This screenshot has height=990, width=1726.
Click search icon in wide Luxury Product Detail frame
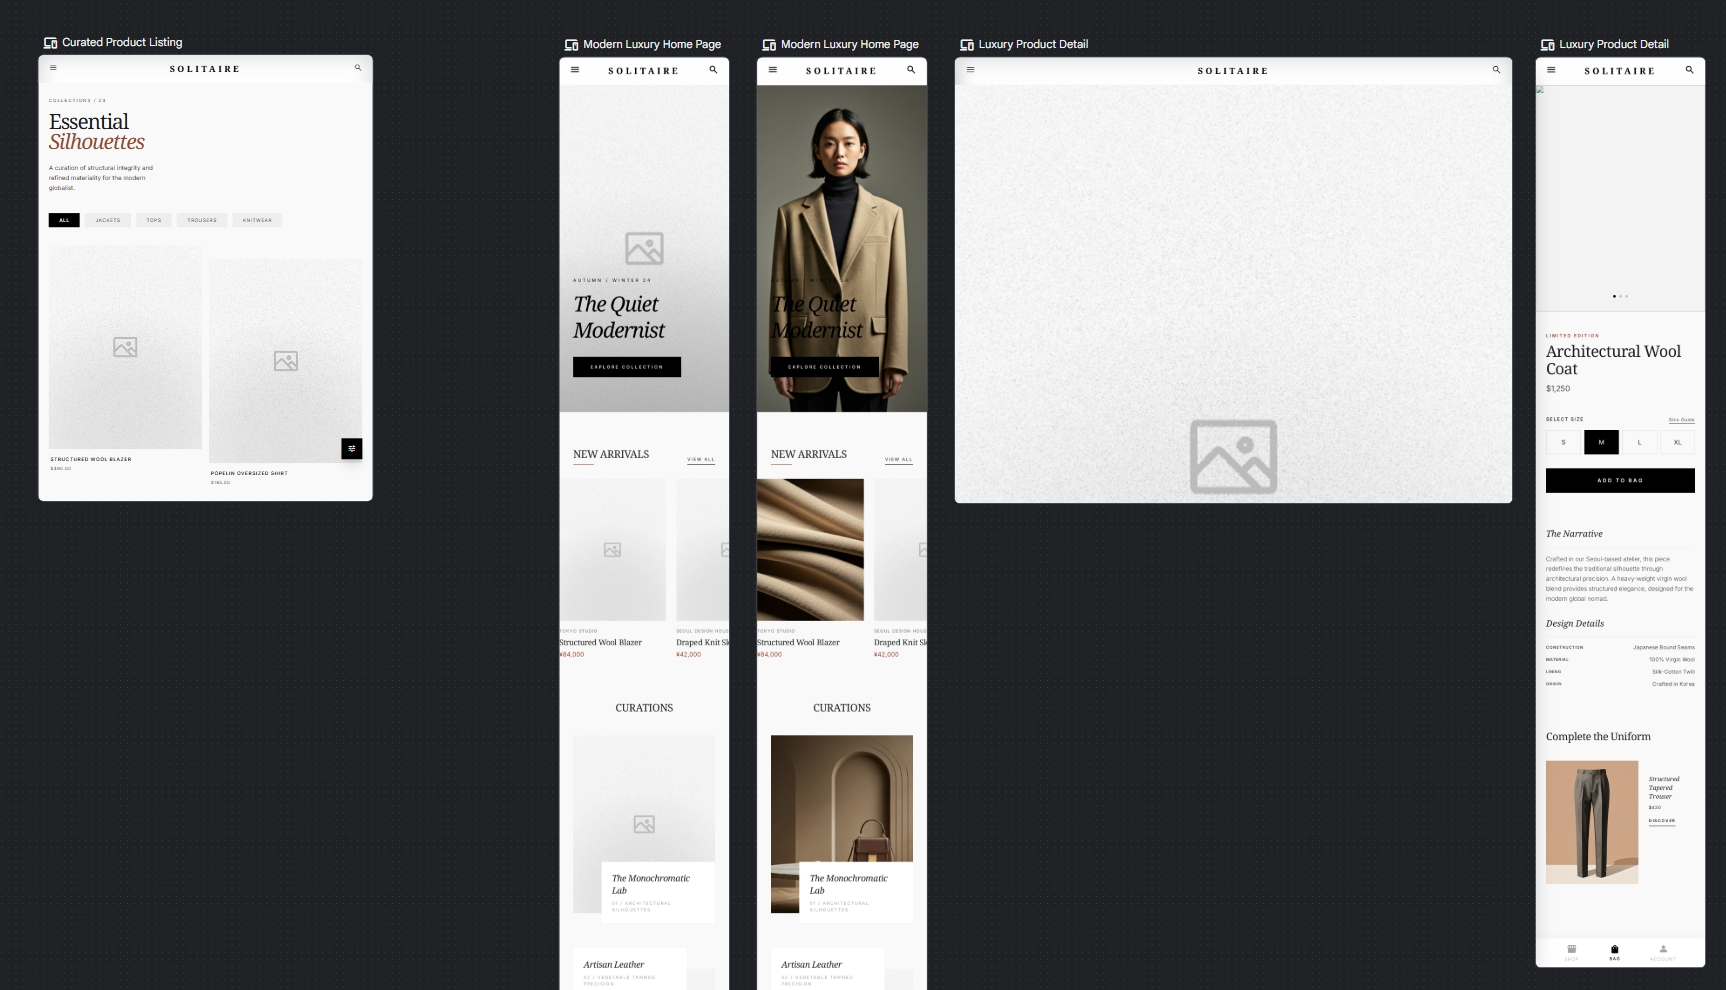(x=1496, y=70)
